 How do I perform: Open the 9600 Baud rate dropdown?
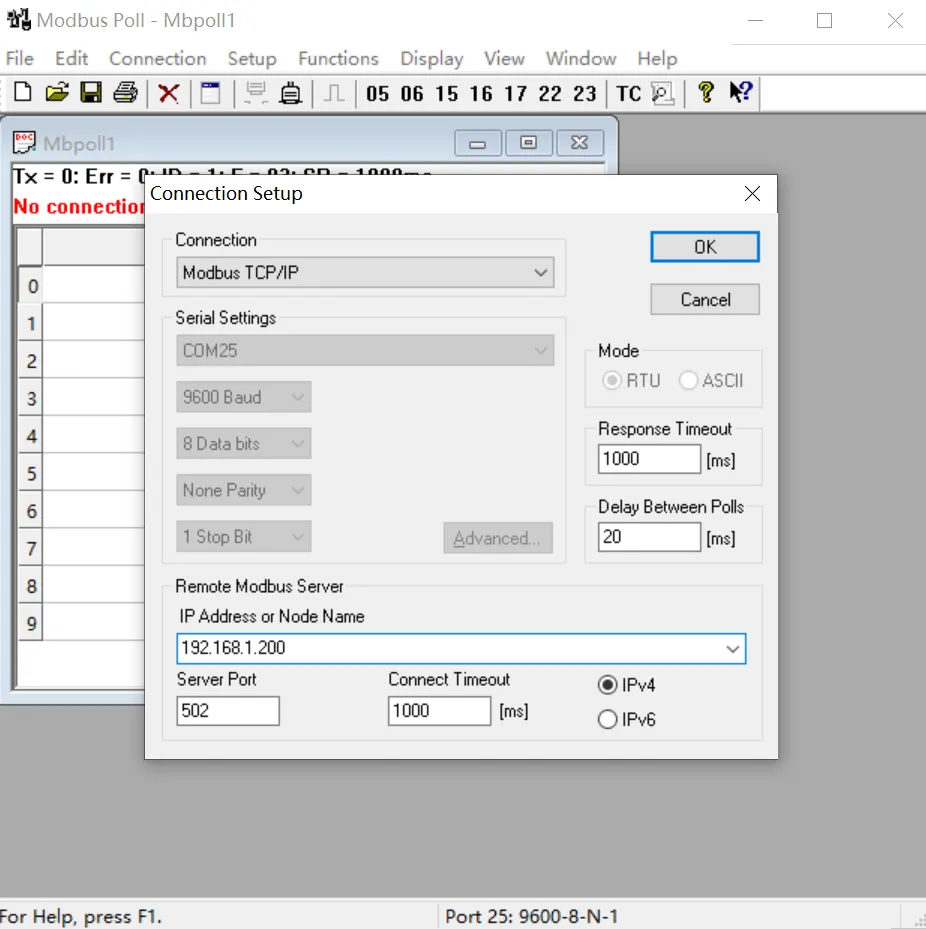pyautogui.click(x=297, y=397)
